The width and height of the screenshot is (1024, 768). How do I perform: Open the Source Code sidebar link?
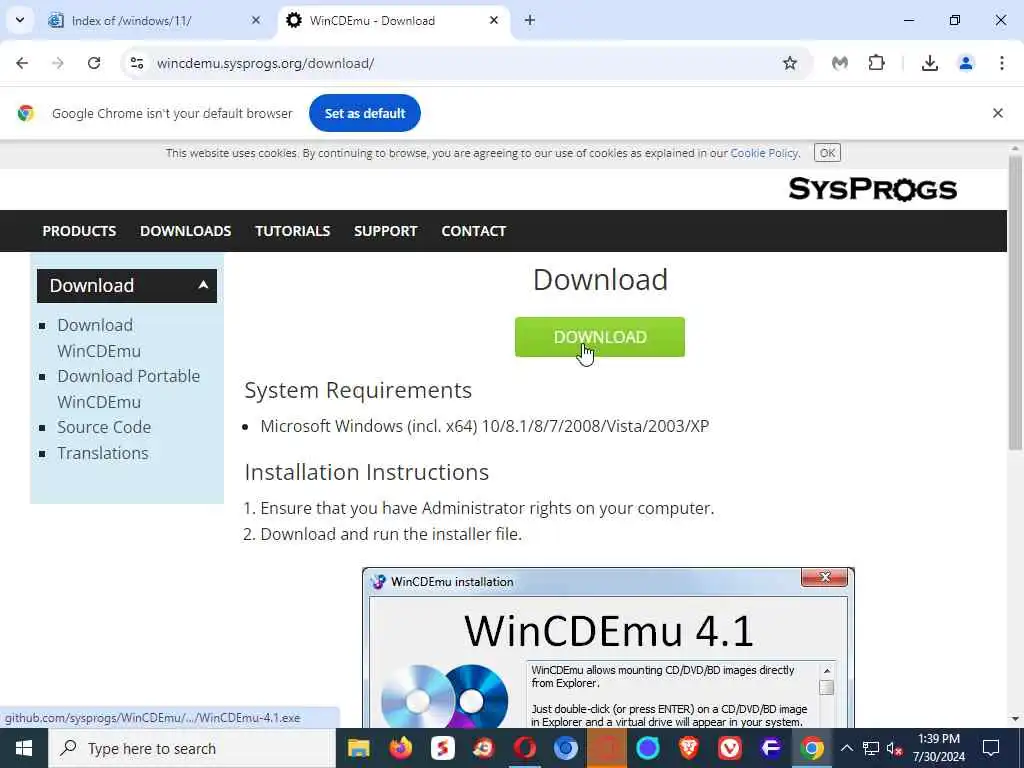point(104,427)
